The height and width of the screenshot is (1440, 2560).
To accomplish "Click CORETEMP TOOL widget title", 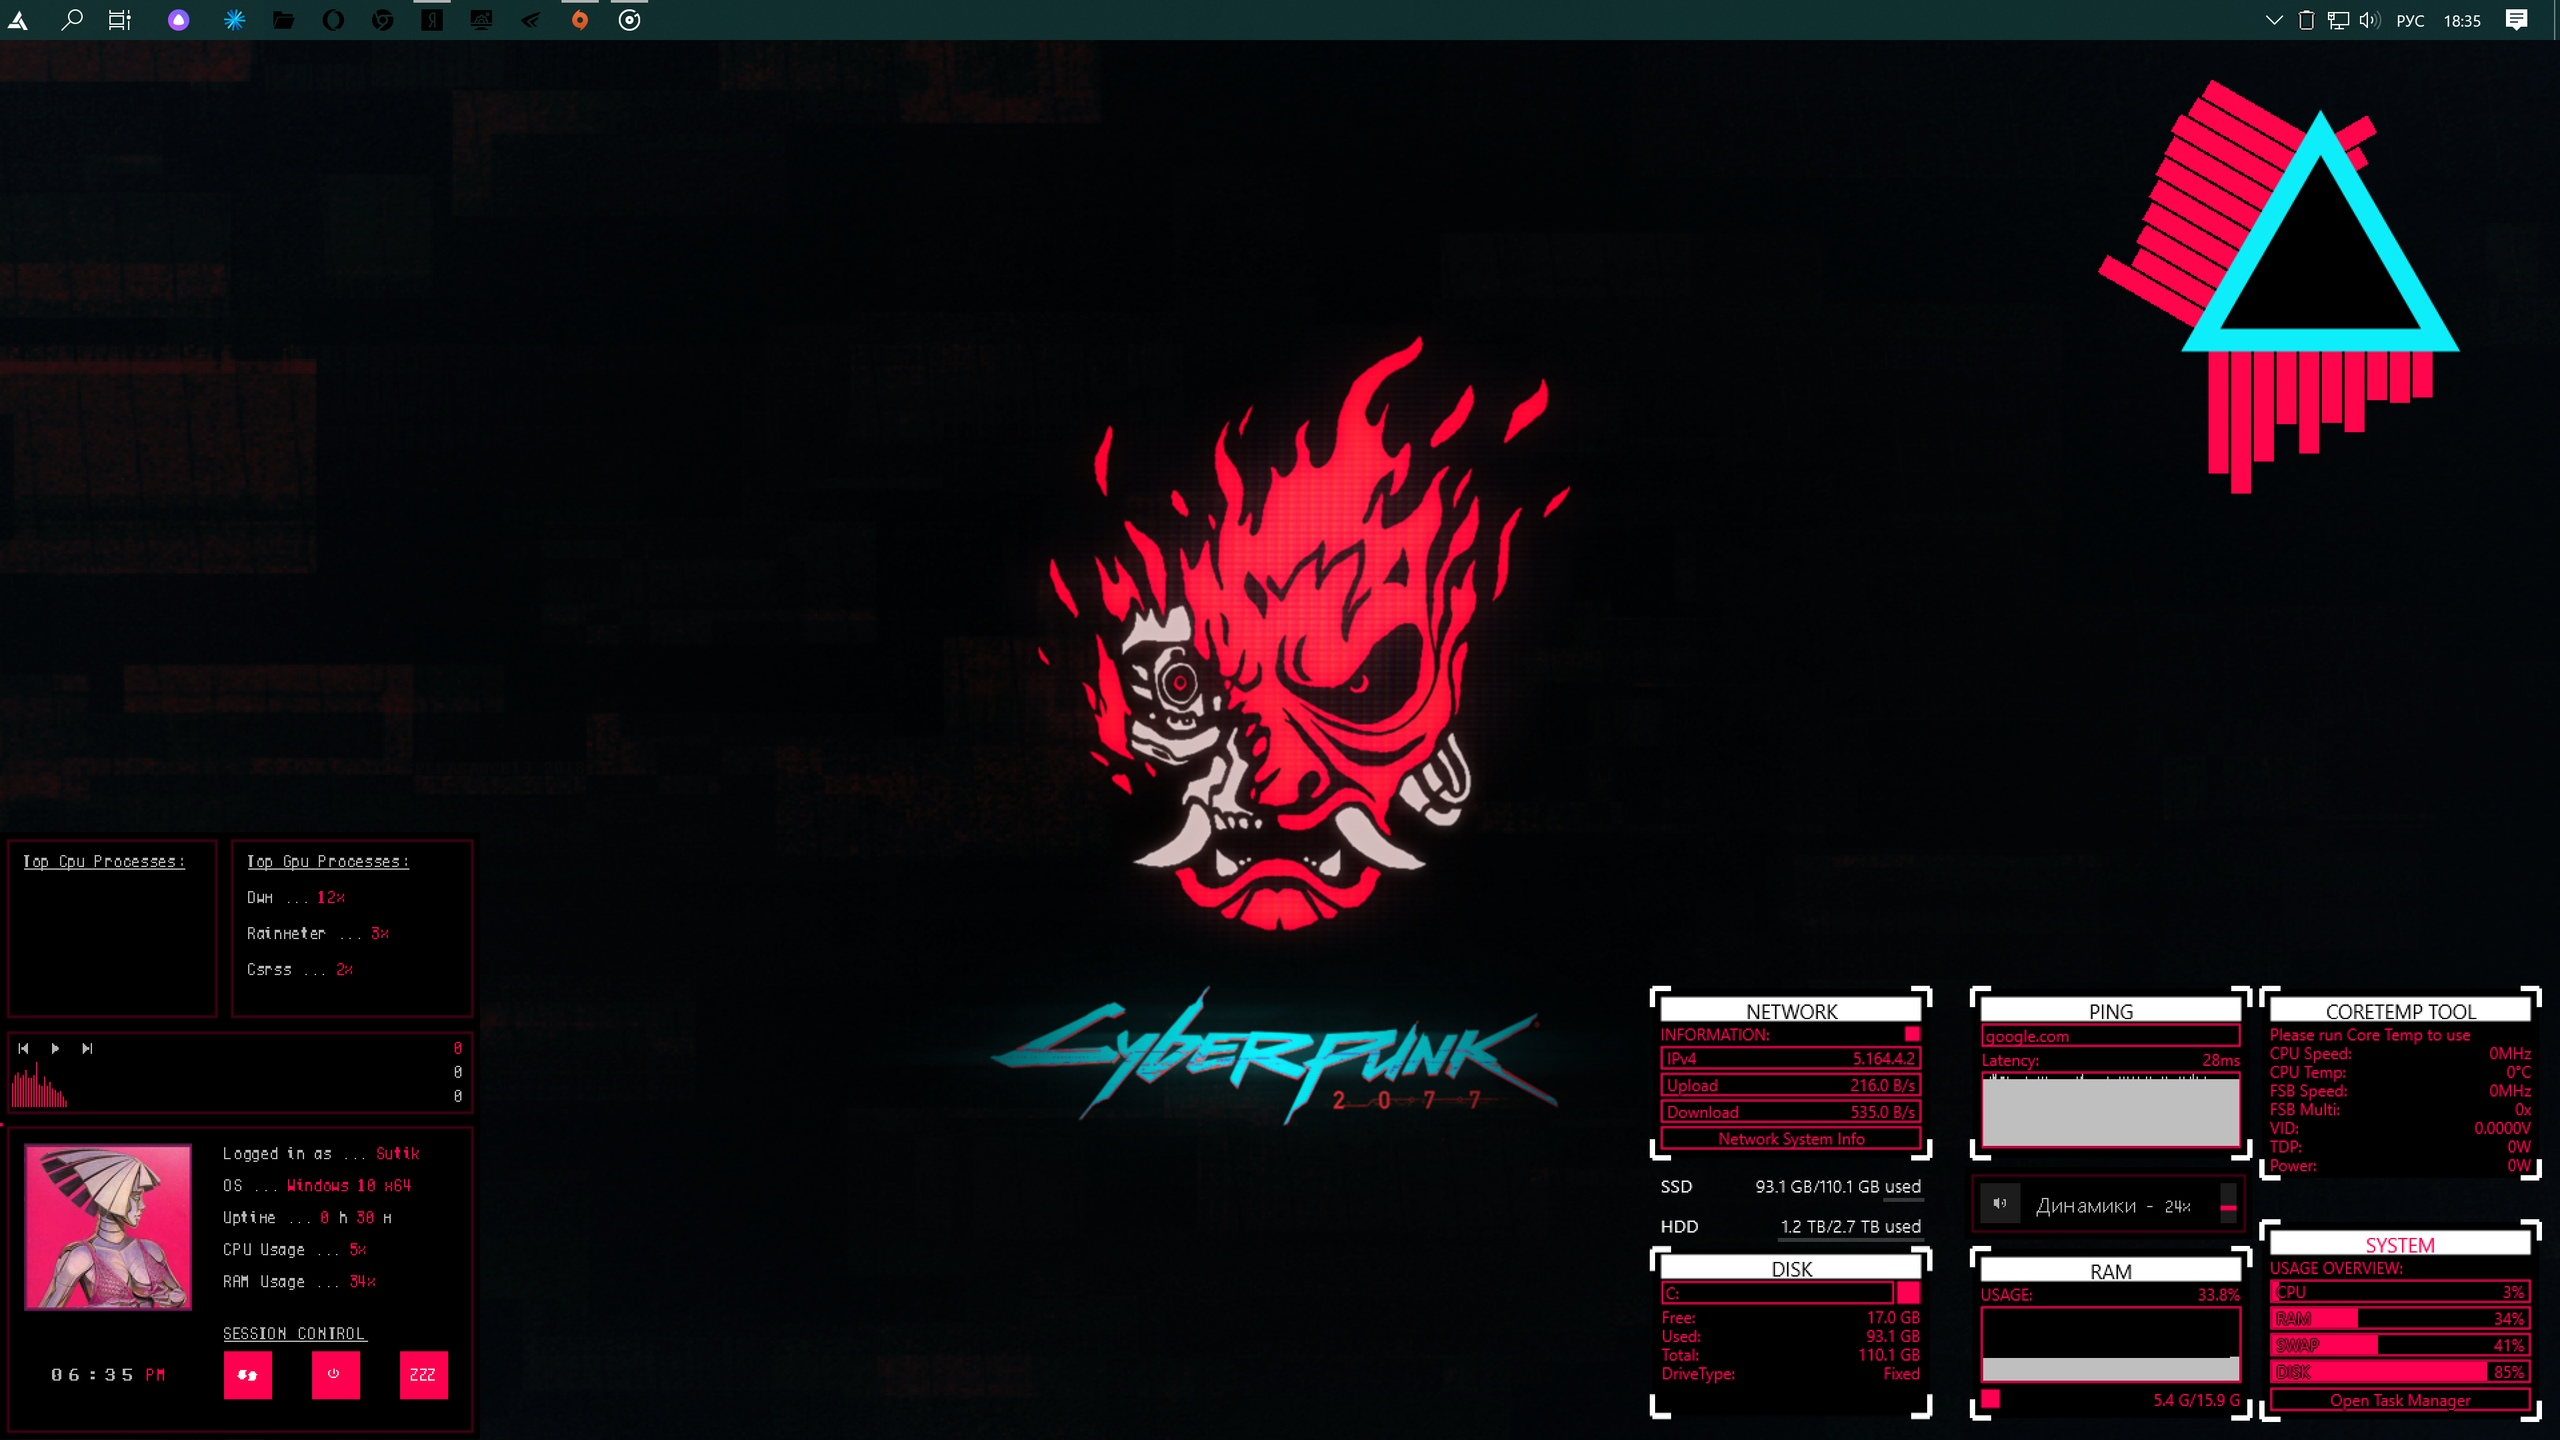I will (x=2400, y=1011).
